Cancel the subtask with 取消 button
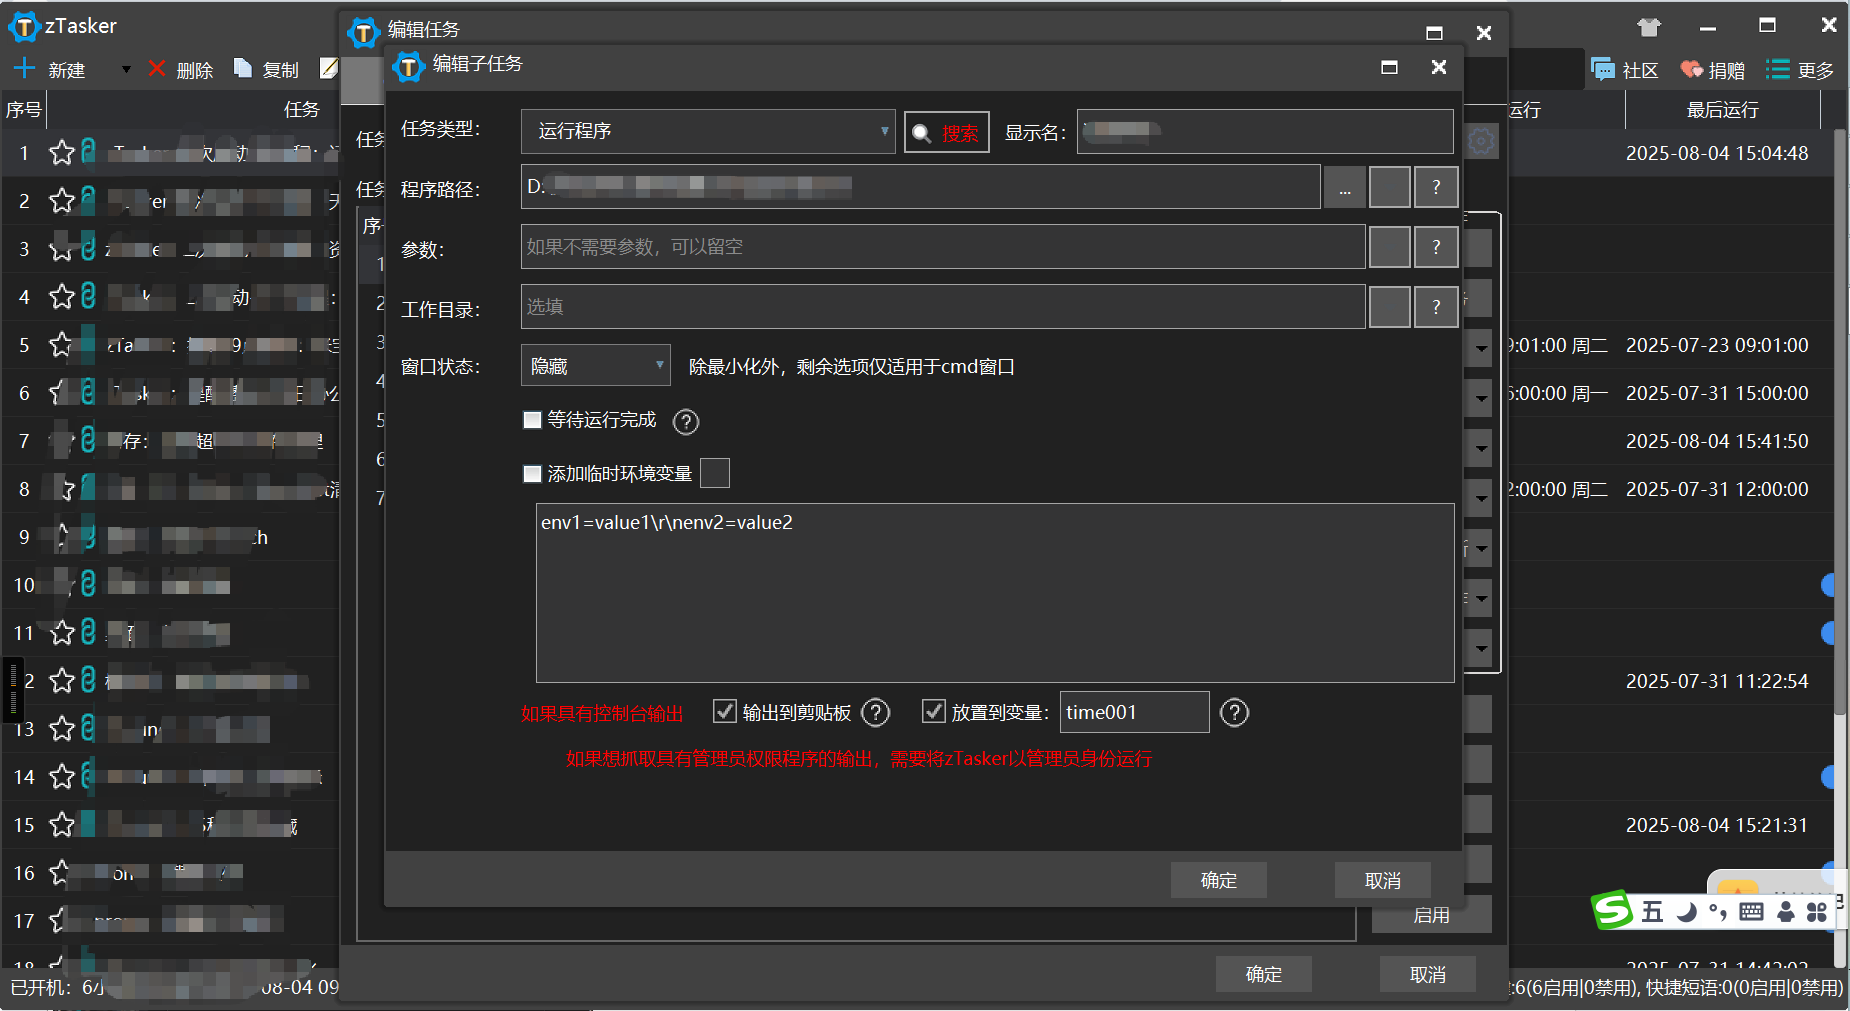This screenshot has height=1011, width=1850. pos(1382,880)
